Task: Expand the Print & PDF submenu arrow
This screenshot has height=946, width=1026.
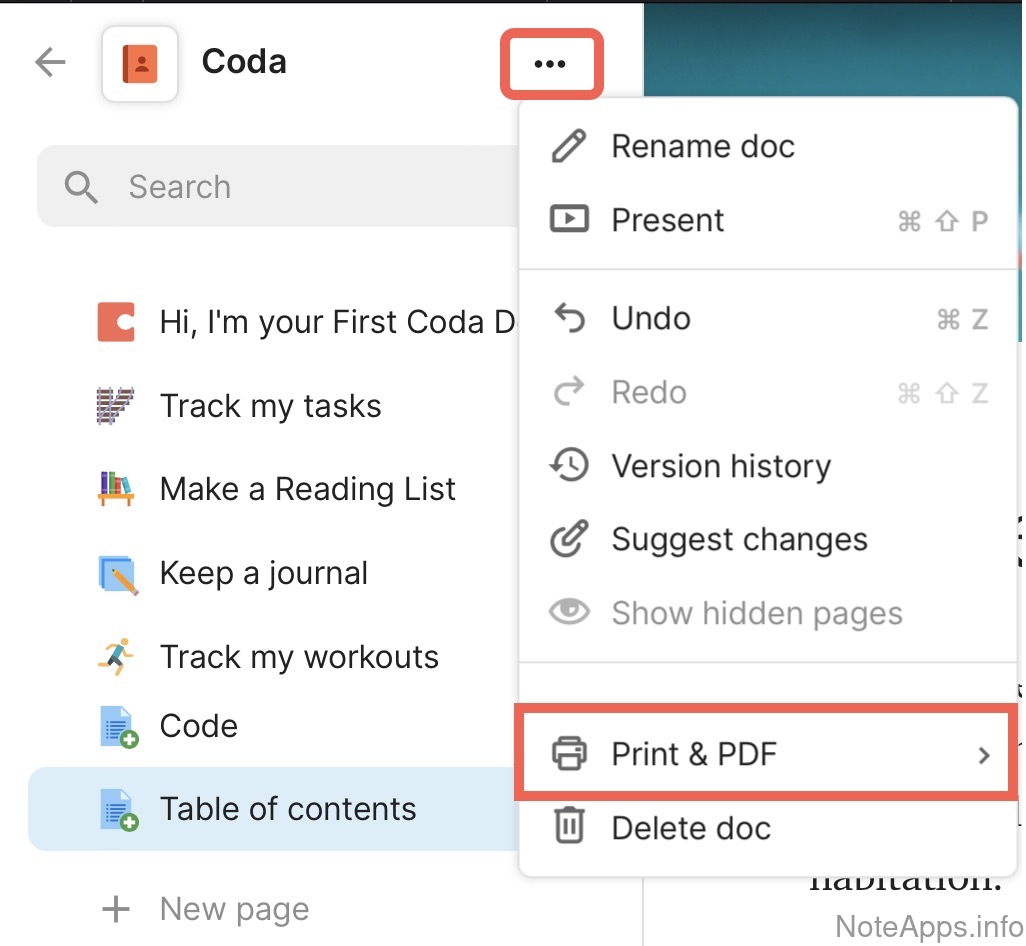Action: [983, 755]
